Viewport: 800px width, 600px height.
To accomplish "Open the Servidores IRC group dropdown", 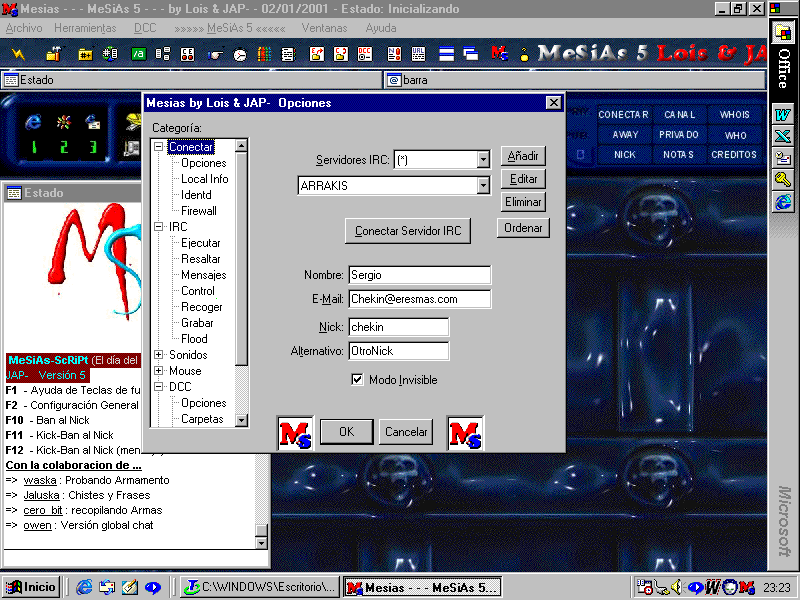I will [x=483, y=160].
